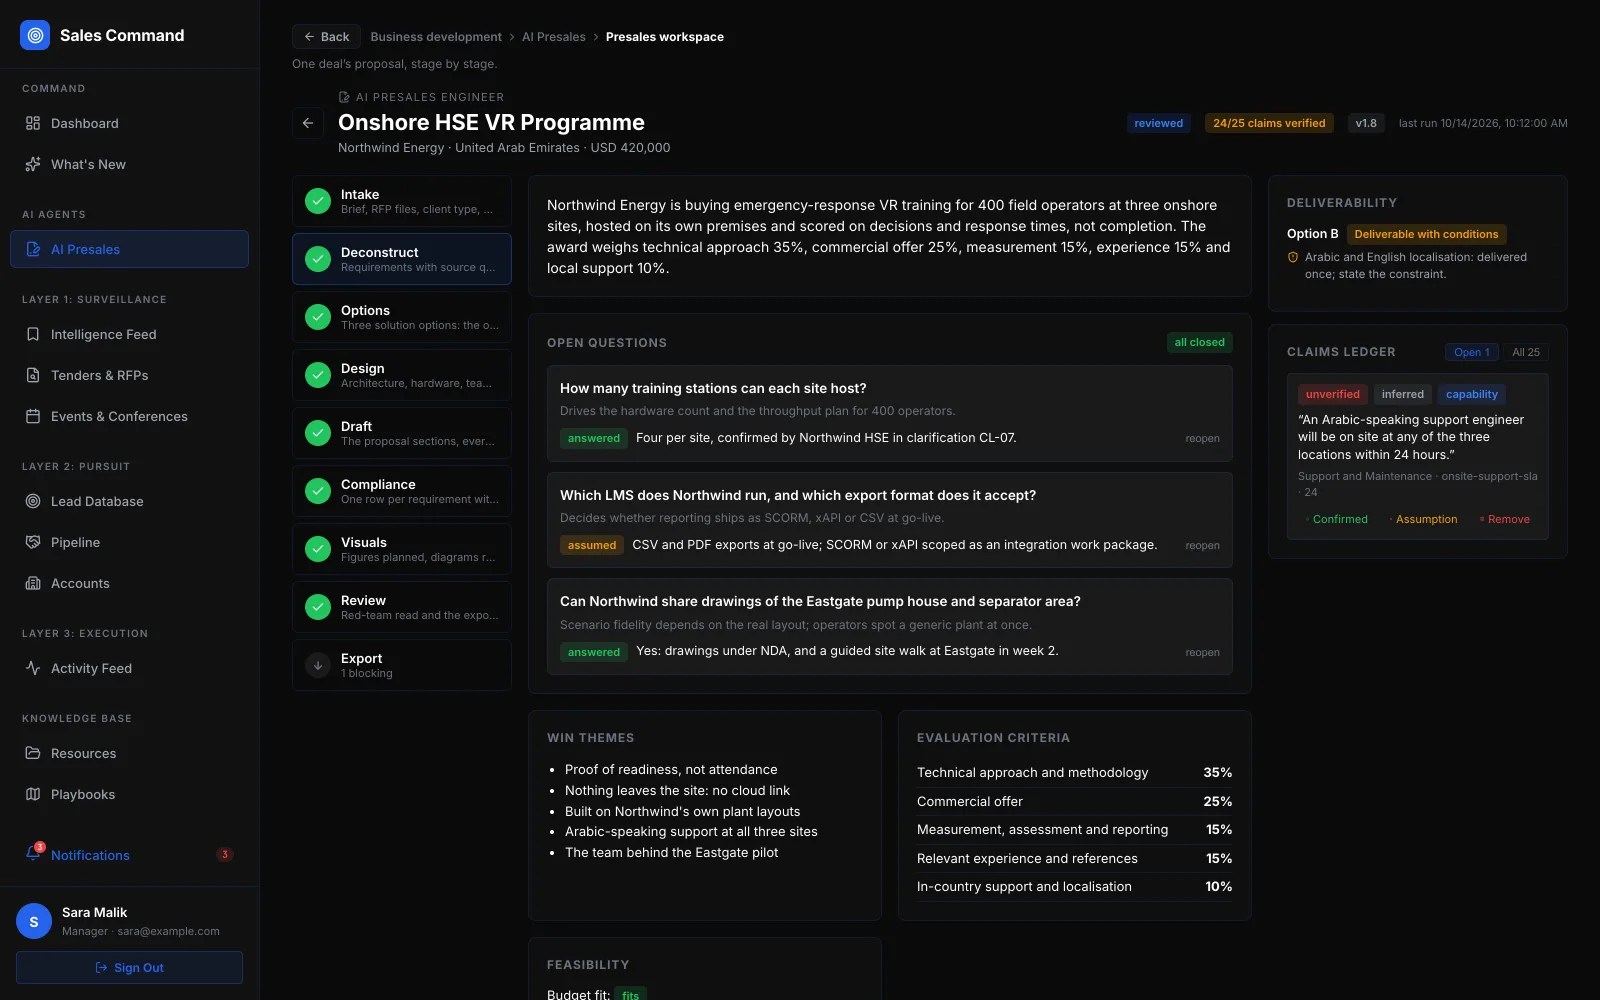1600x1000 pixels.
Task: Reopen the training stations question
Action: click(x=1202, y=439)
